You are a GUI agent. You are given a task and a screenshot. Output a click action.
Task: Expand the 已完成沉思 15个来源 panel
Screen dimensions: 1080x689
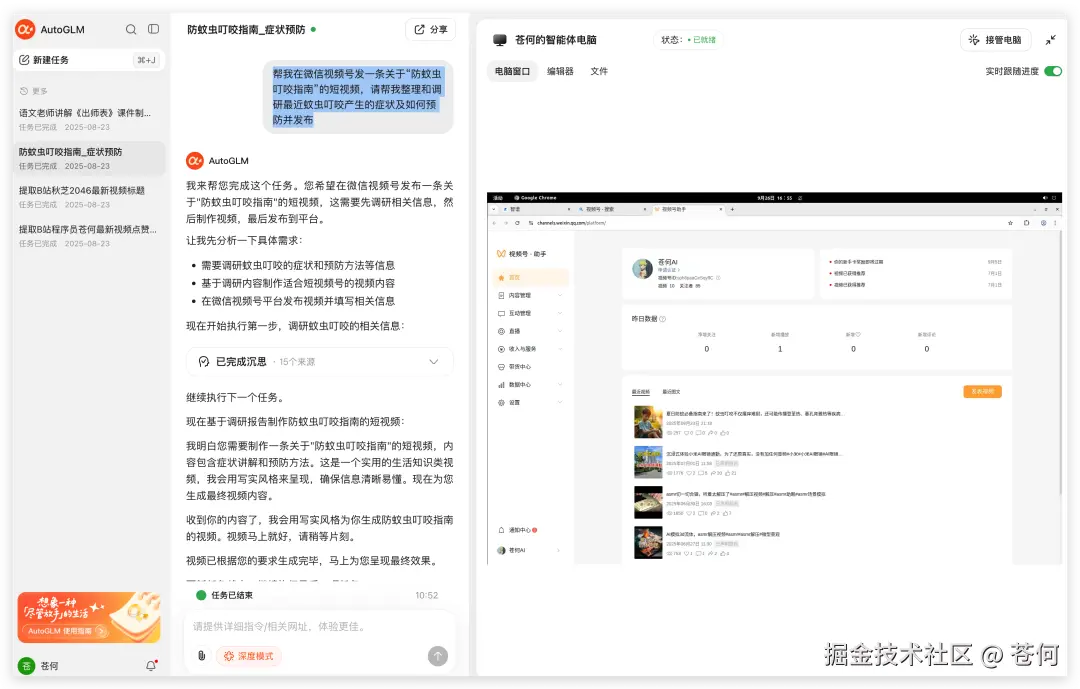pyautogui.click(x=320, y=362)
